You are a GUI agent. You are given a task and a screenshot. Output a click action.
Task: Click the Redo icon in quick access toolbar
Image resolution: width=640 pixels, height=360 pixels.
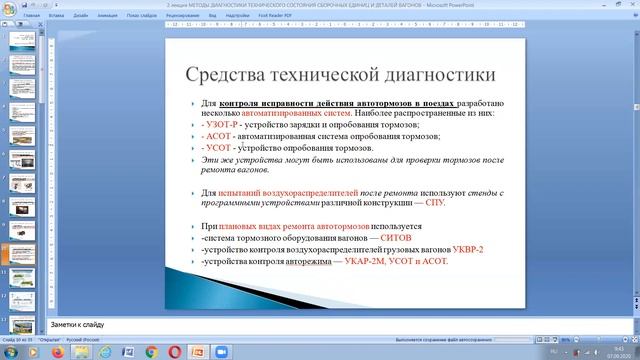(45, 5)
